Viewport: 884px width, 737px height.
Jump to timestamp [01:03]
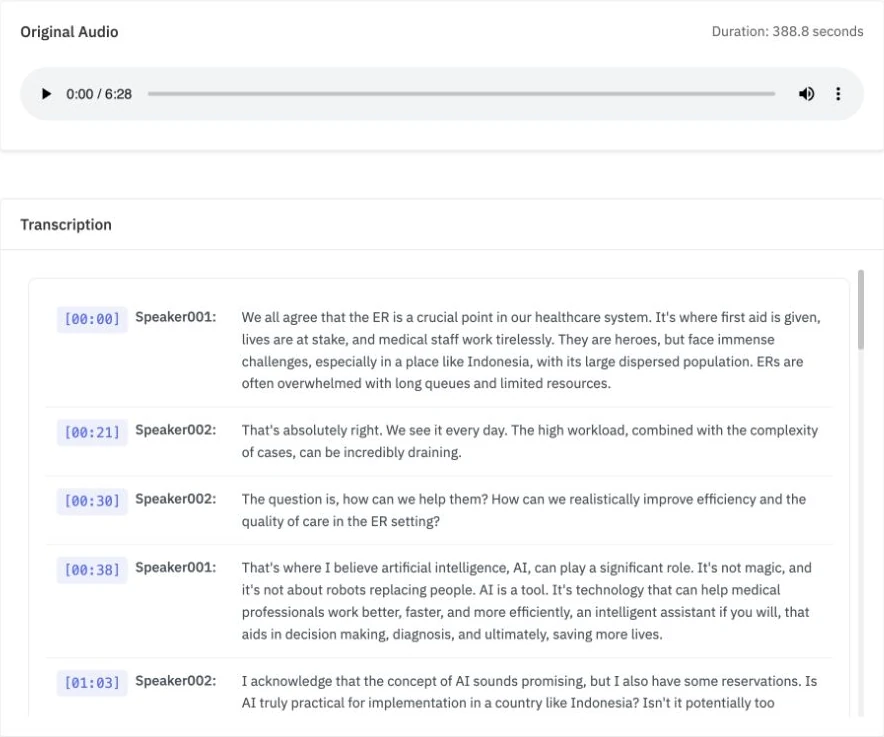[x=92, y=683]
